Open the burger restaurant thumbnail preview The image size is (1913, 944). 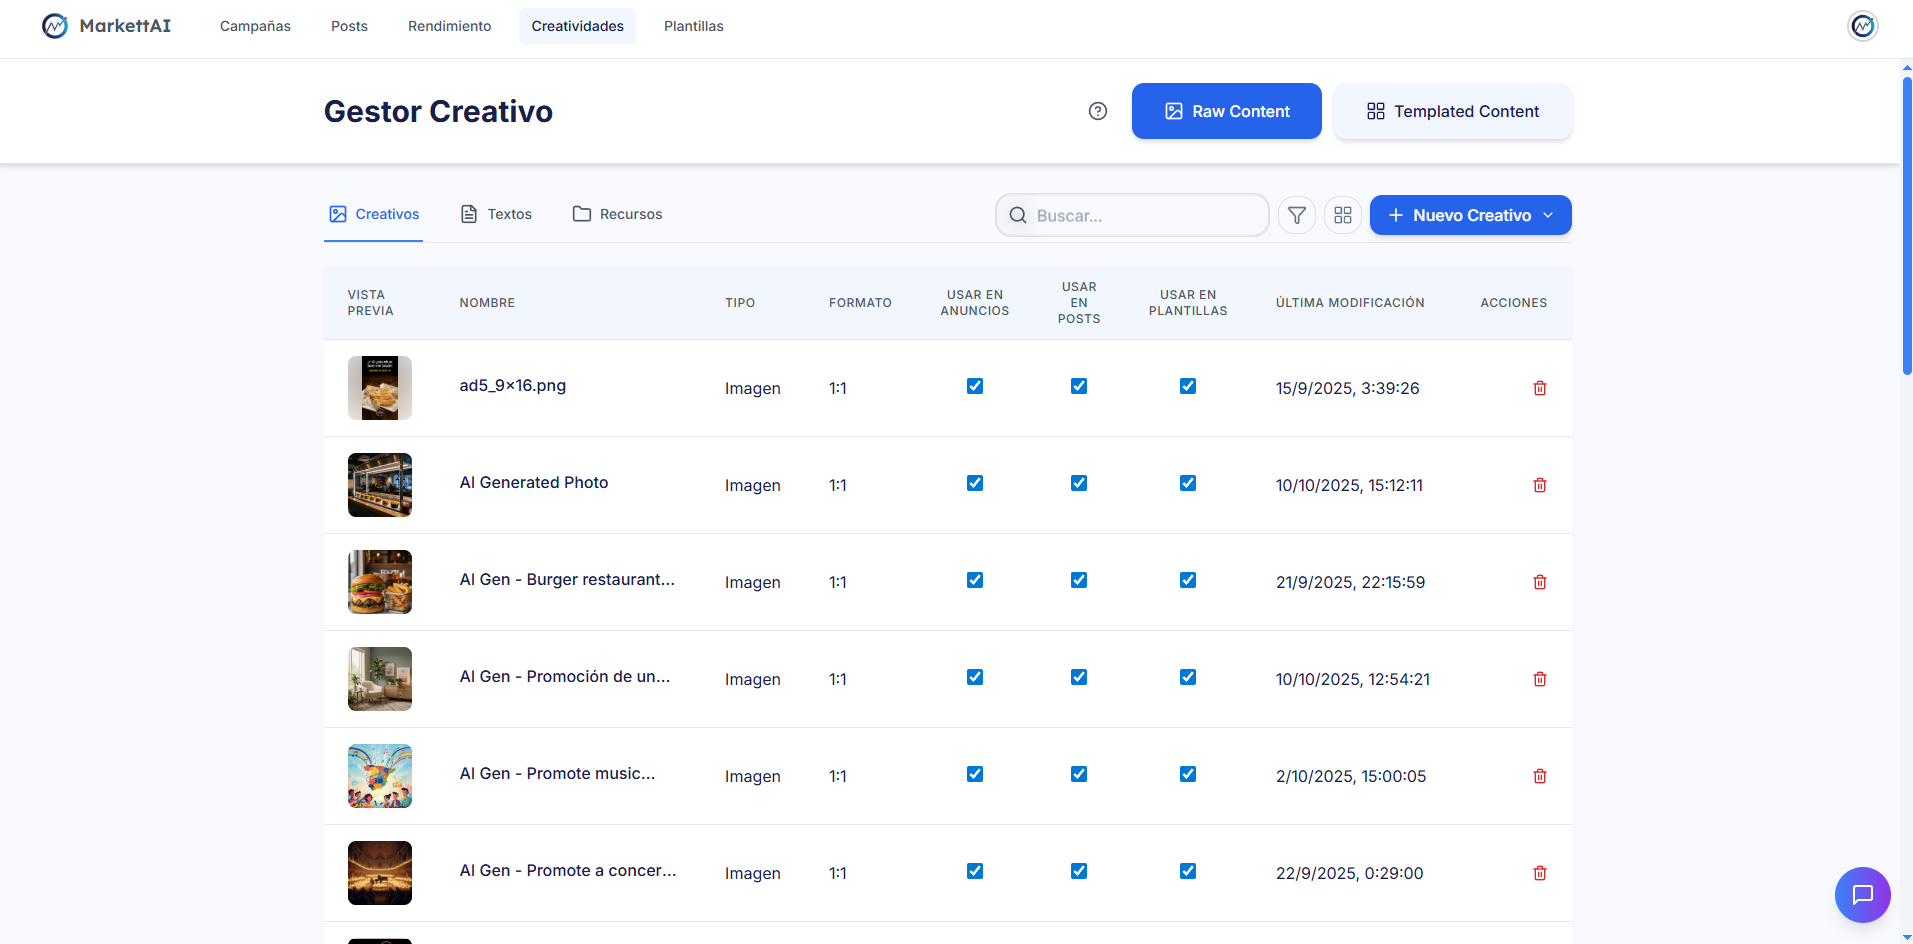point(379,581)
